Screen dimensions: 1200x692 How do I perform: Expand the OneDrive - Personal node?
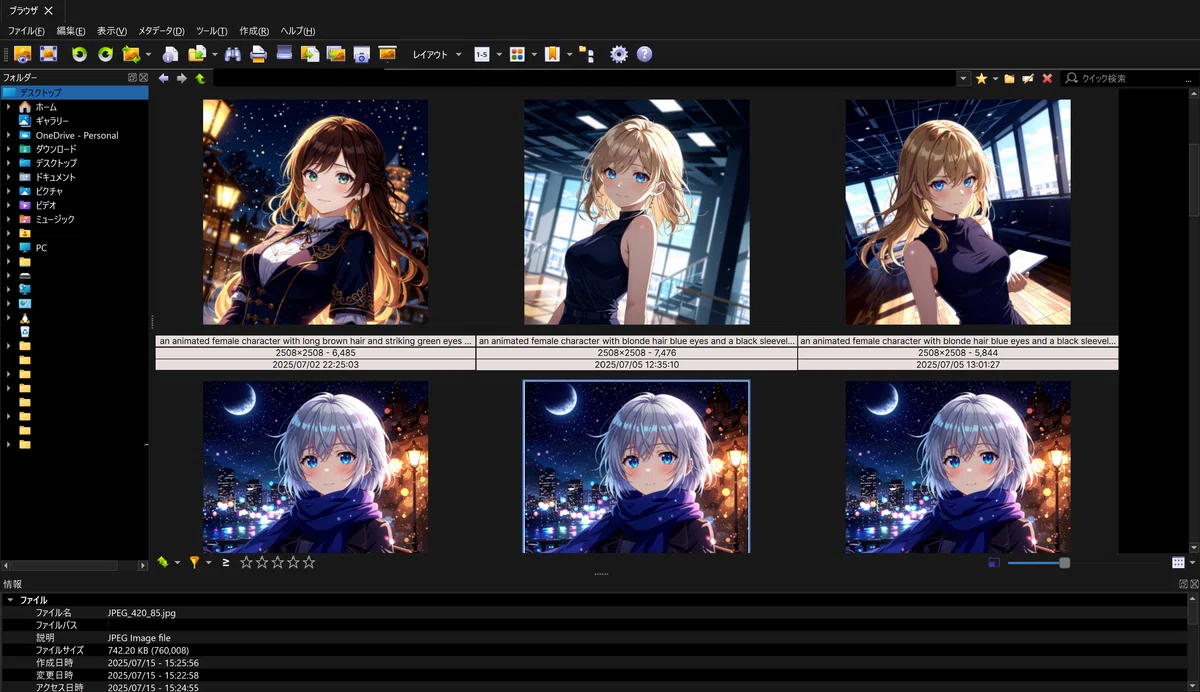click(8, 135)
